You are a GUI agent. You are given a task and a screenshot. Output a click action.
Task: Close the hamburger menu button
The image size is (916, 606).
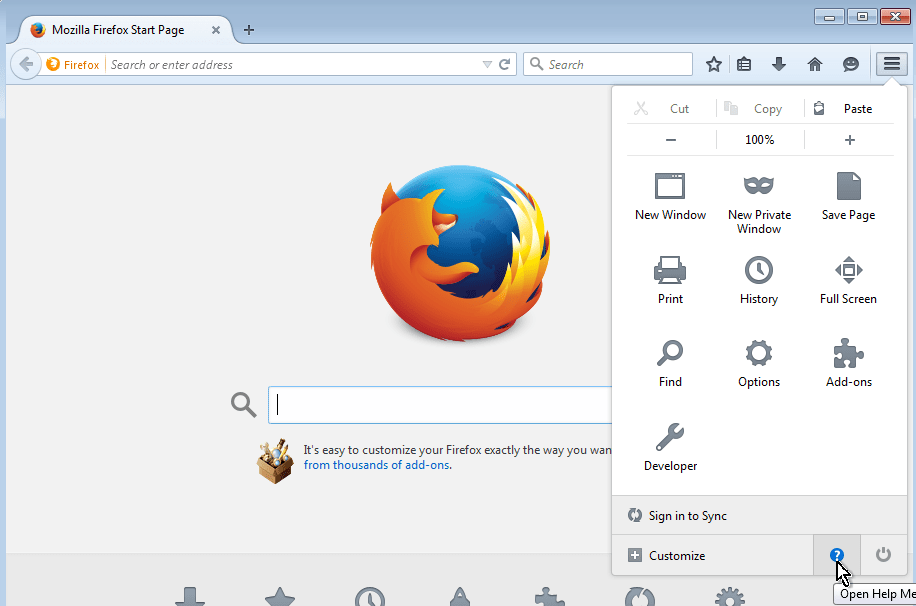tap(891, 64)
